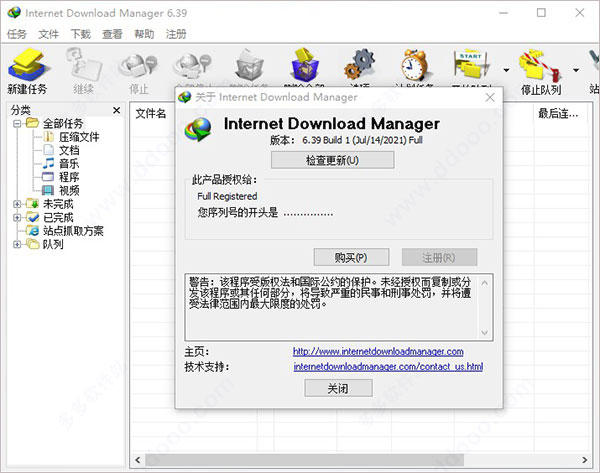Image resolution: width=600 pixels, height=473 pixels.
Task: Click the warning text box scroll-up arrow
Action: coord(484,283)
